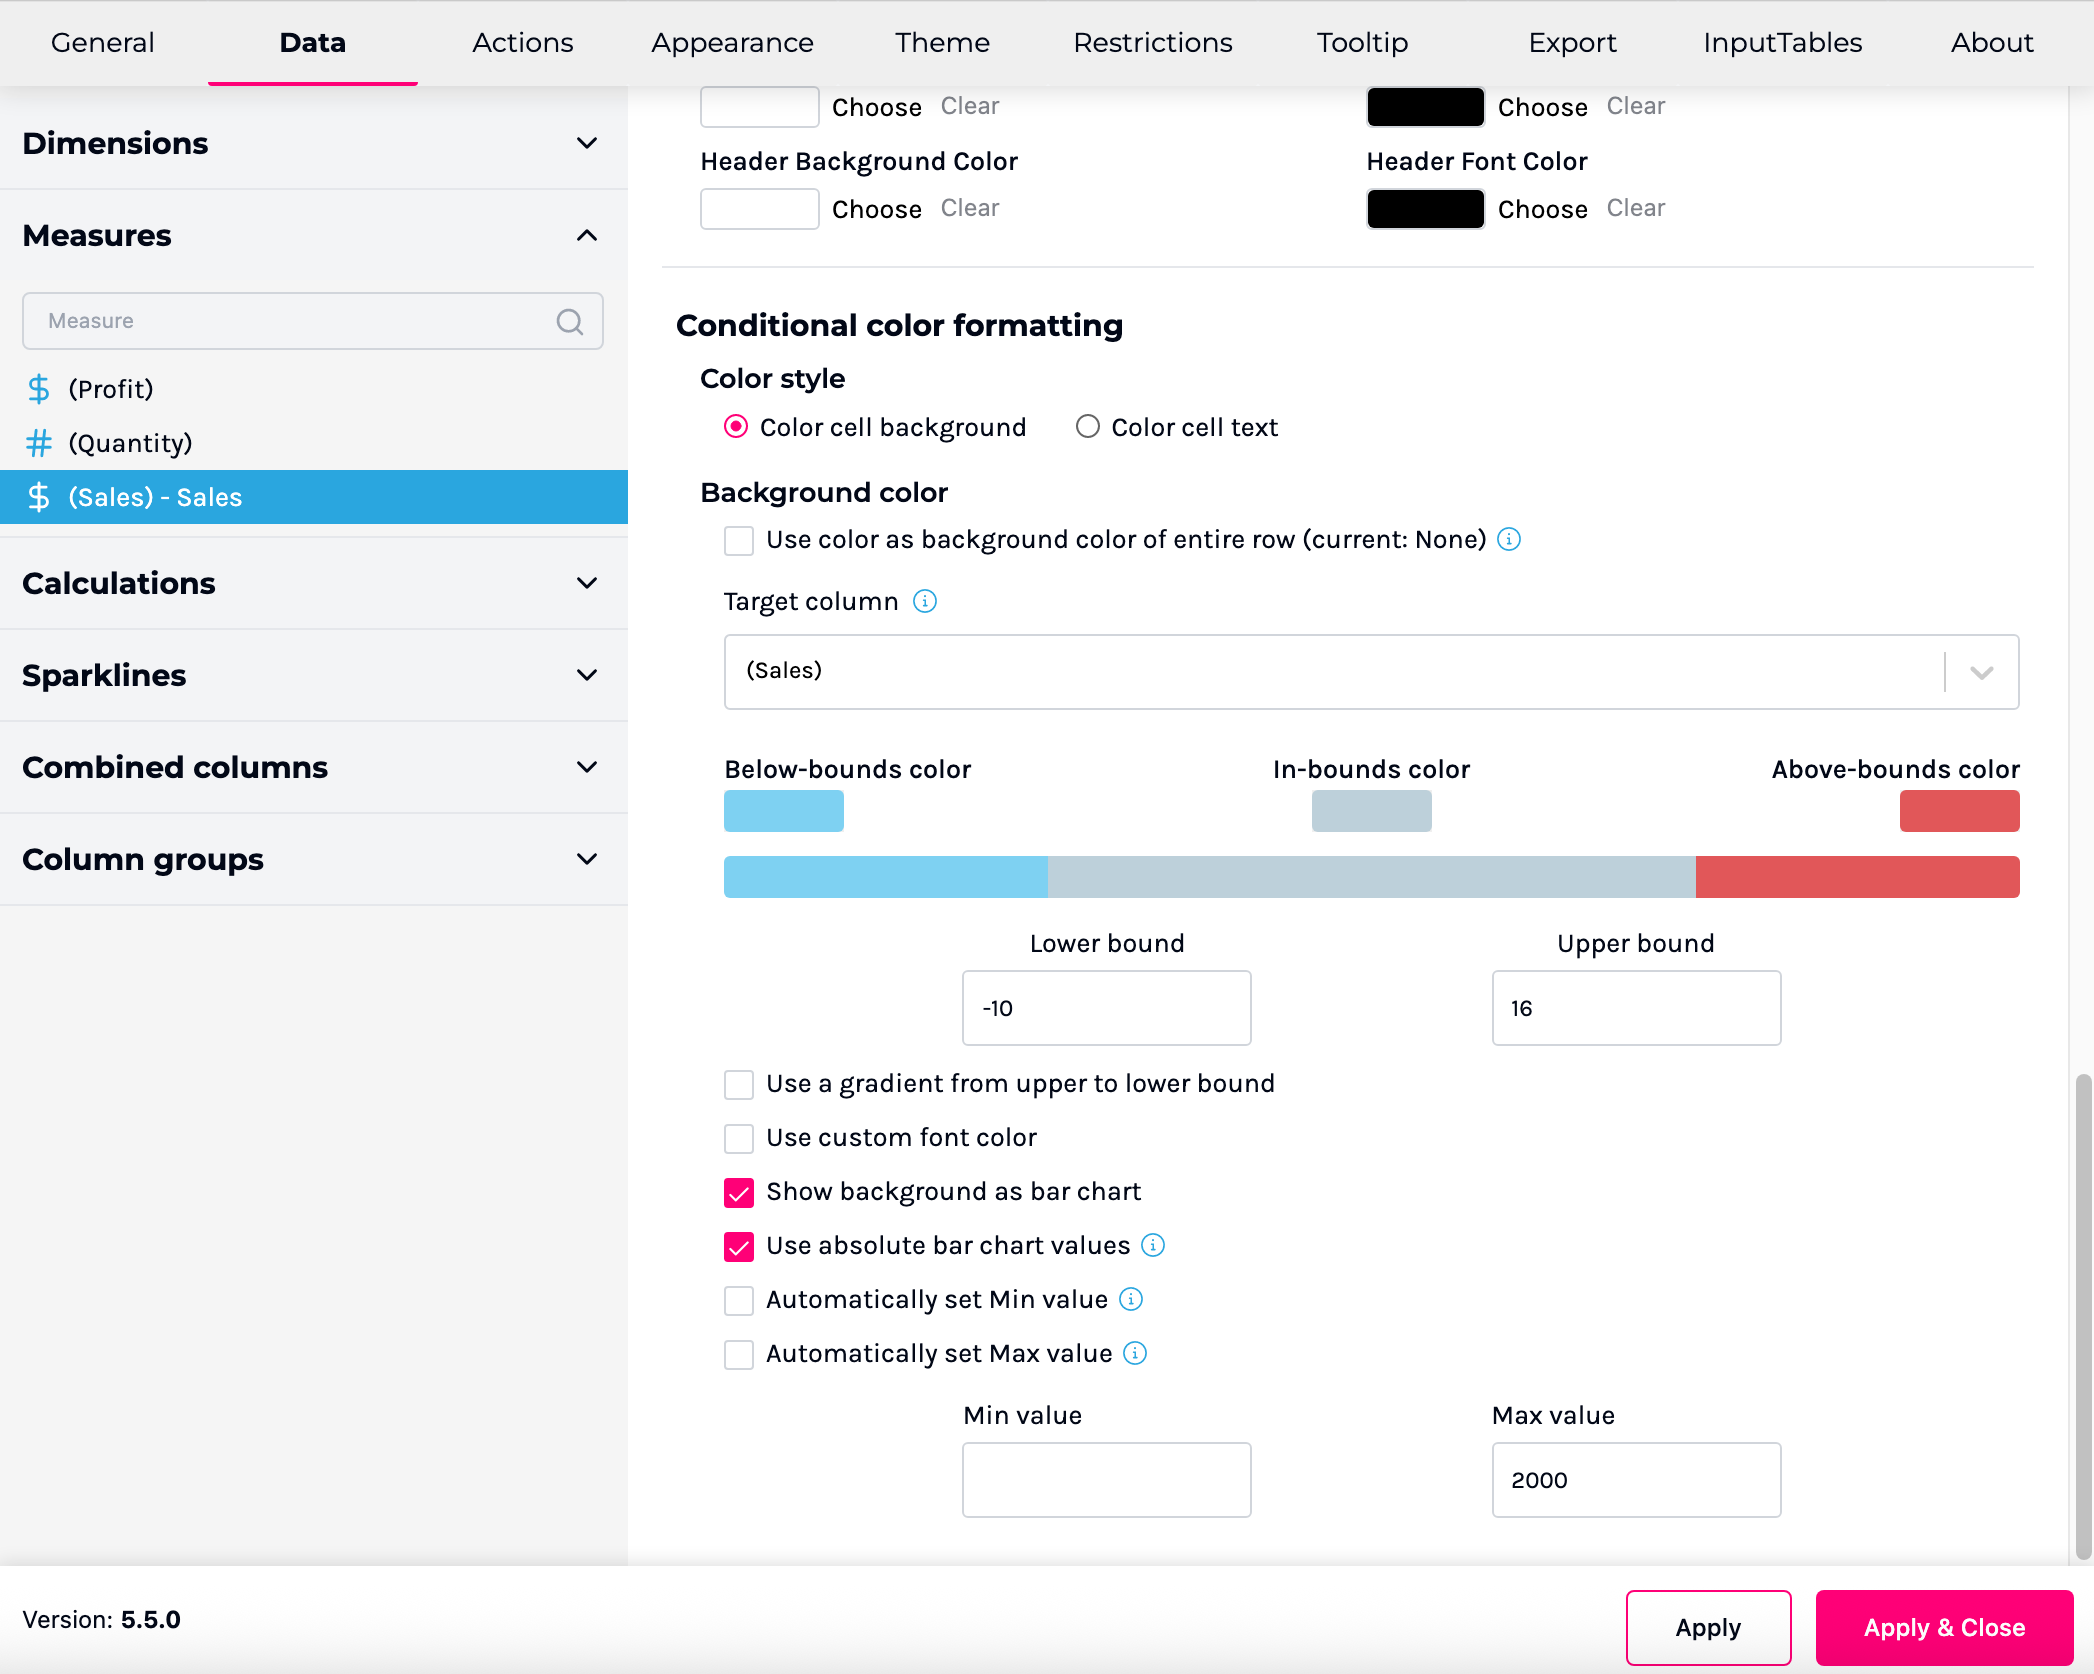Select the Color cell text radio button
The width and height of the screenshot is (2094, 1674).
tap(1087, 427)
